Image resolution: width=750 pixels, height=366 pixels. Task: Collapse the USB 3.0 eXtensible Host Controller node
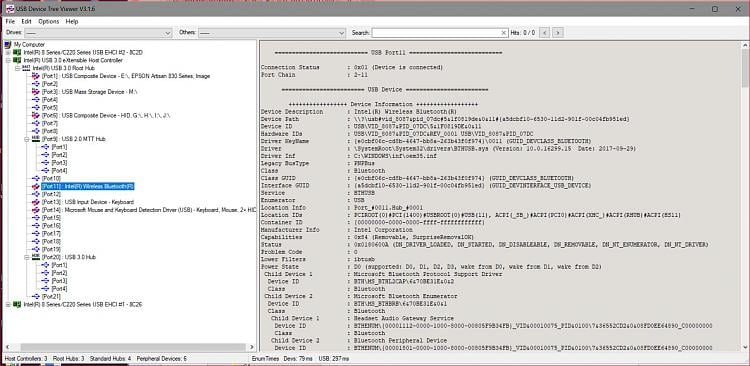point(8,60)
